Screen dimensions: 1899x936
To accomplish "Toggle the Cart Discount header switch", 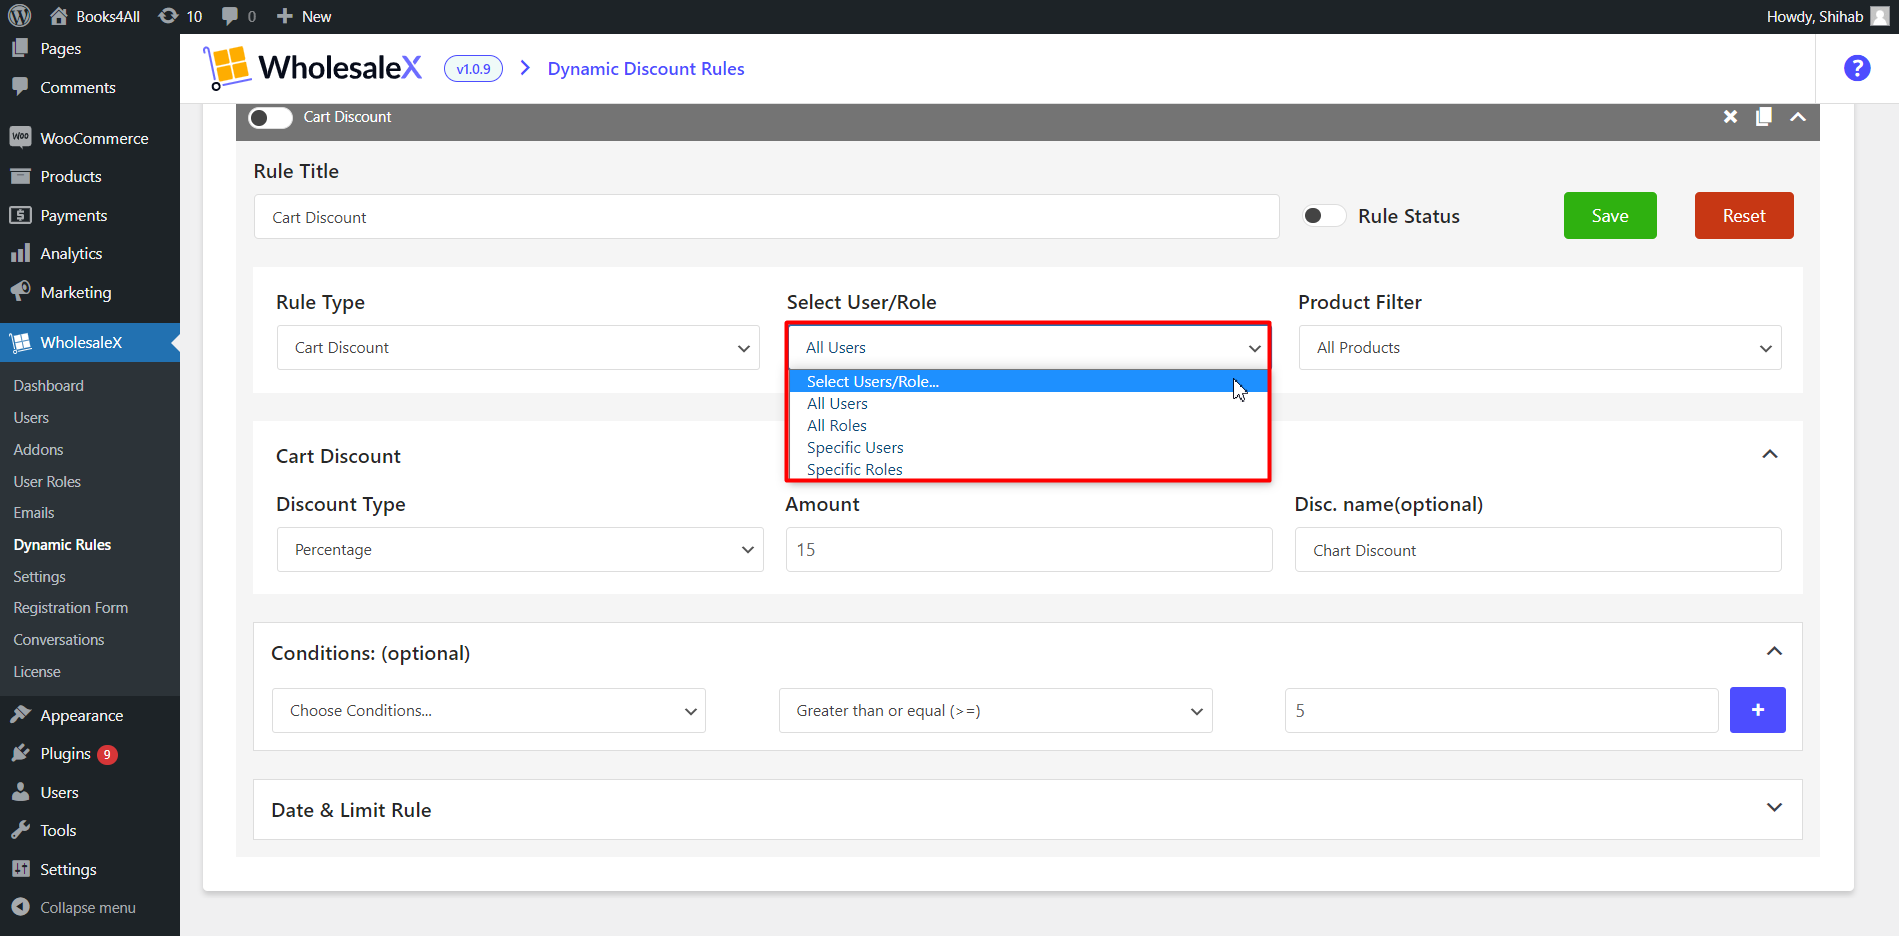I will (270, 117).
